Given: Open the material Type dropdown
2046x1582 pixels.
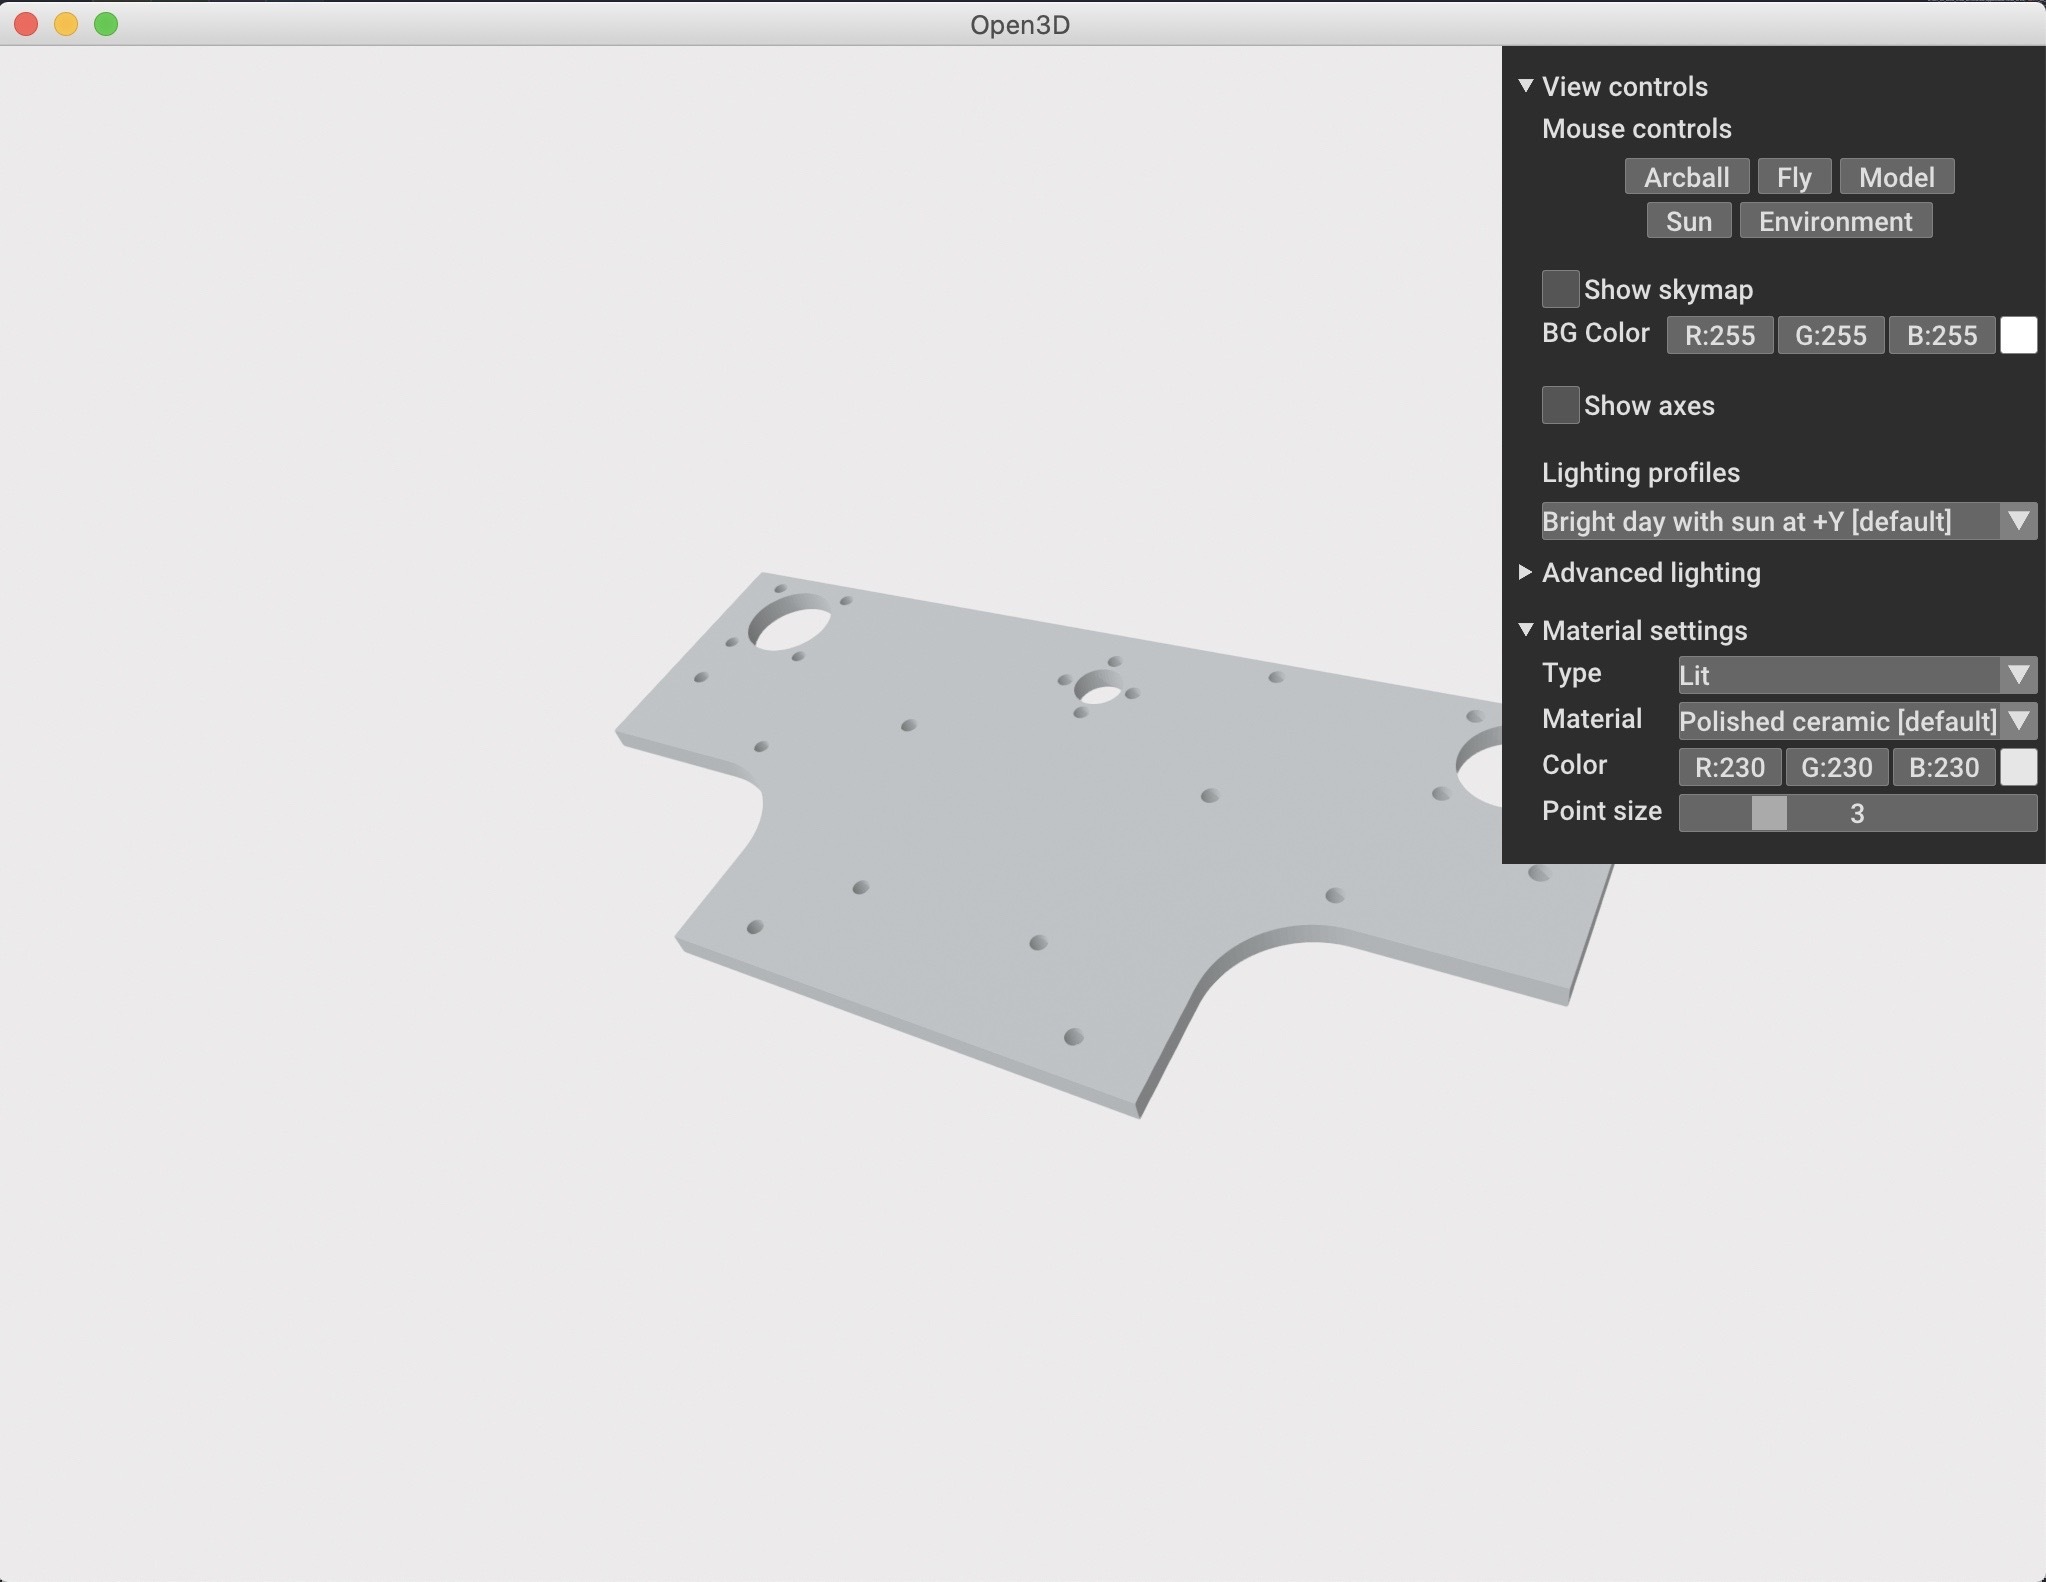Looking at the screenshot, I should 1853,676.
